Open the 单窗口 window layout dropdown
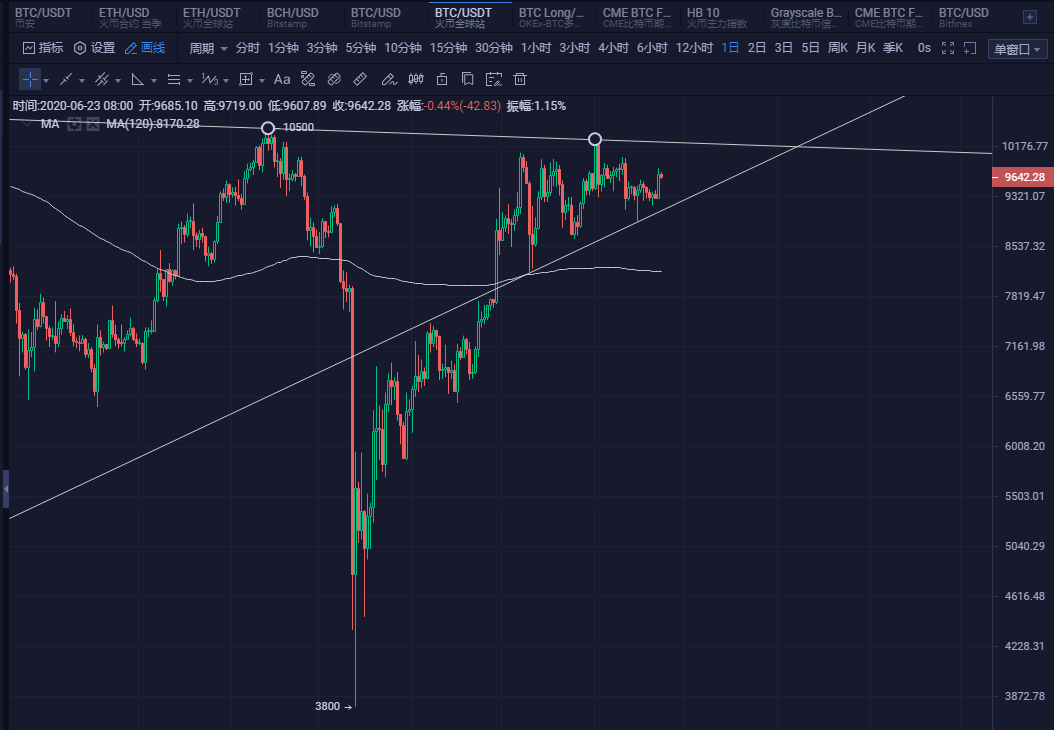The height and width of the screenshot is (730, 1054). pyautogui.click(x=1018, y=49)
